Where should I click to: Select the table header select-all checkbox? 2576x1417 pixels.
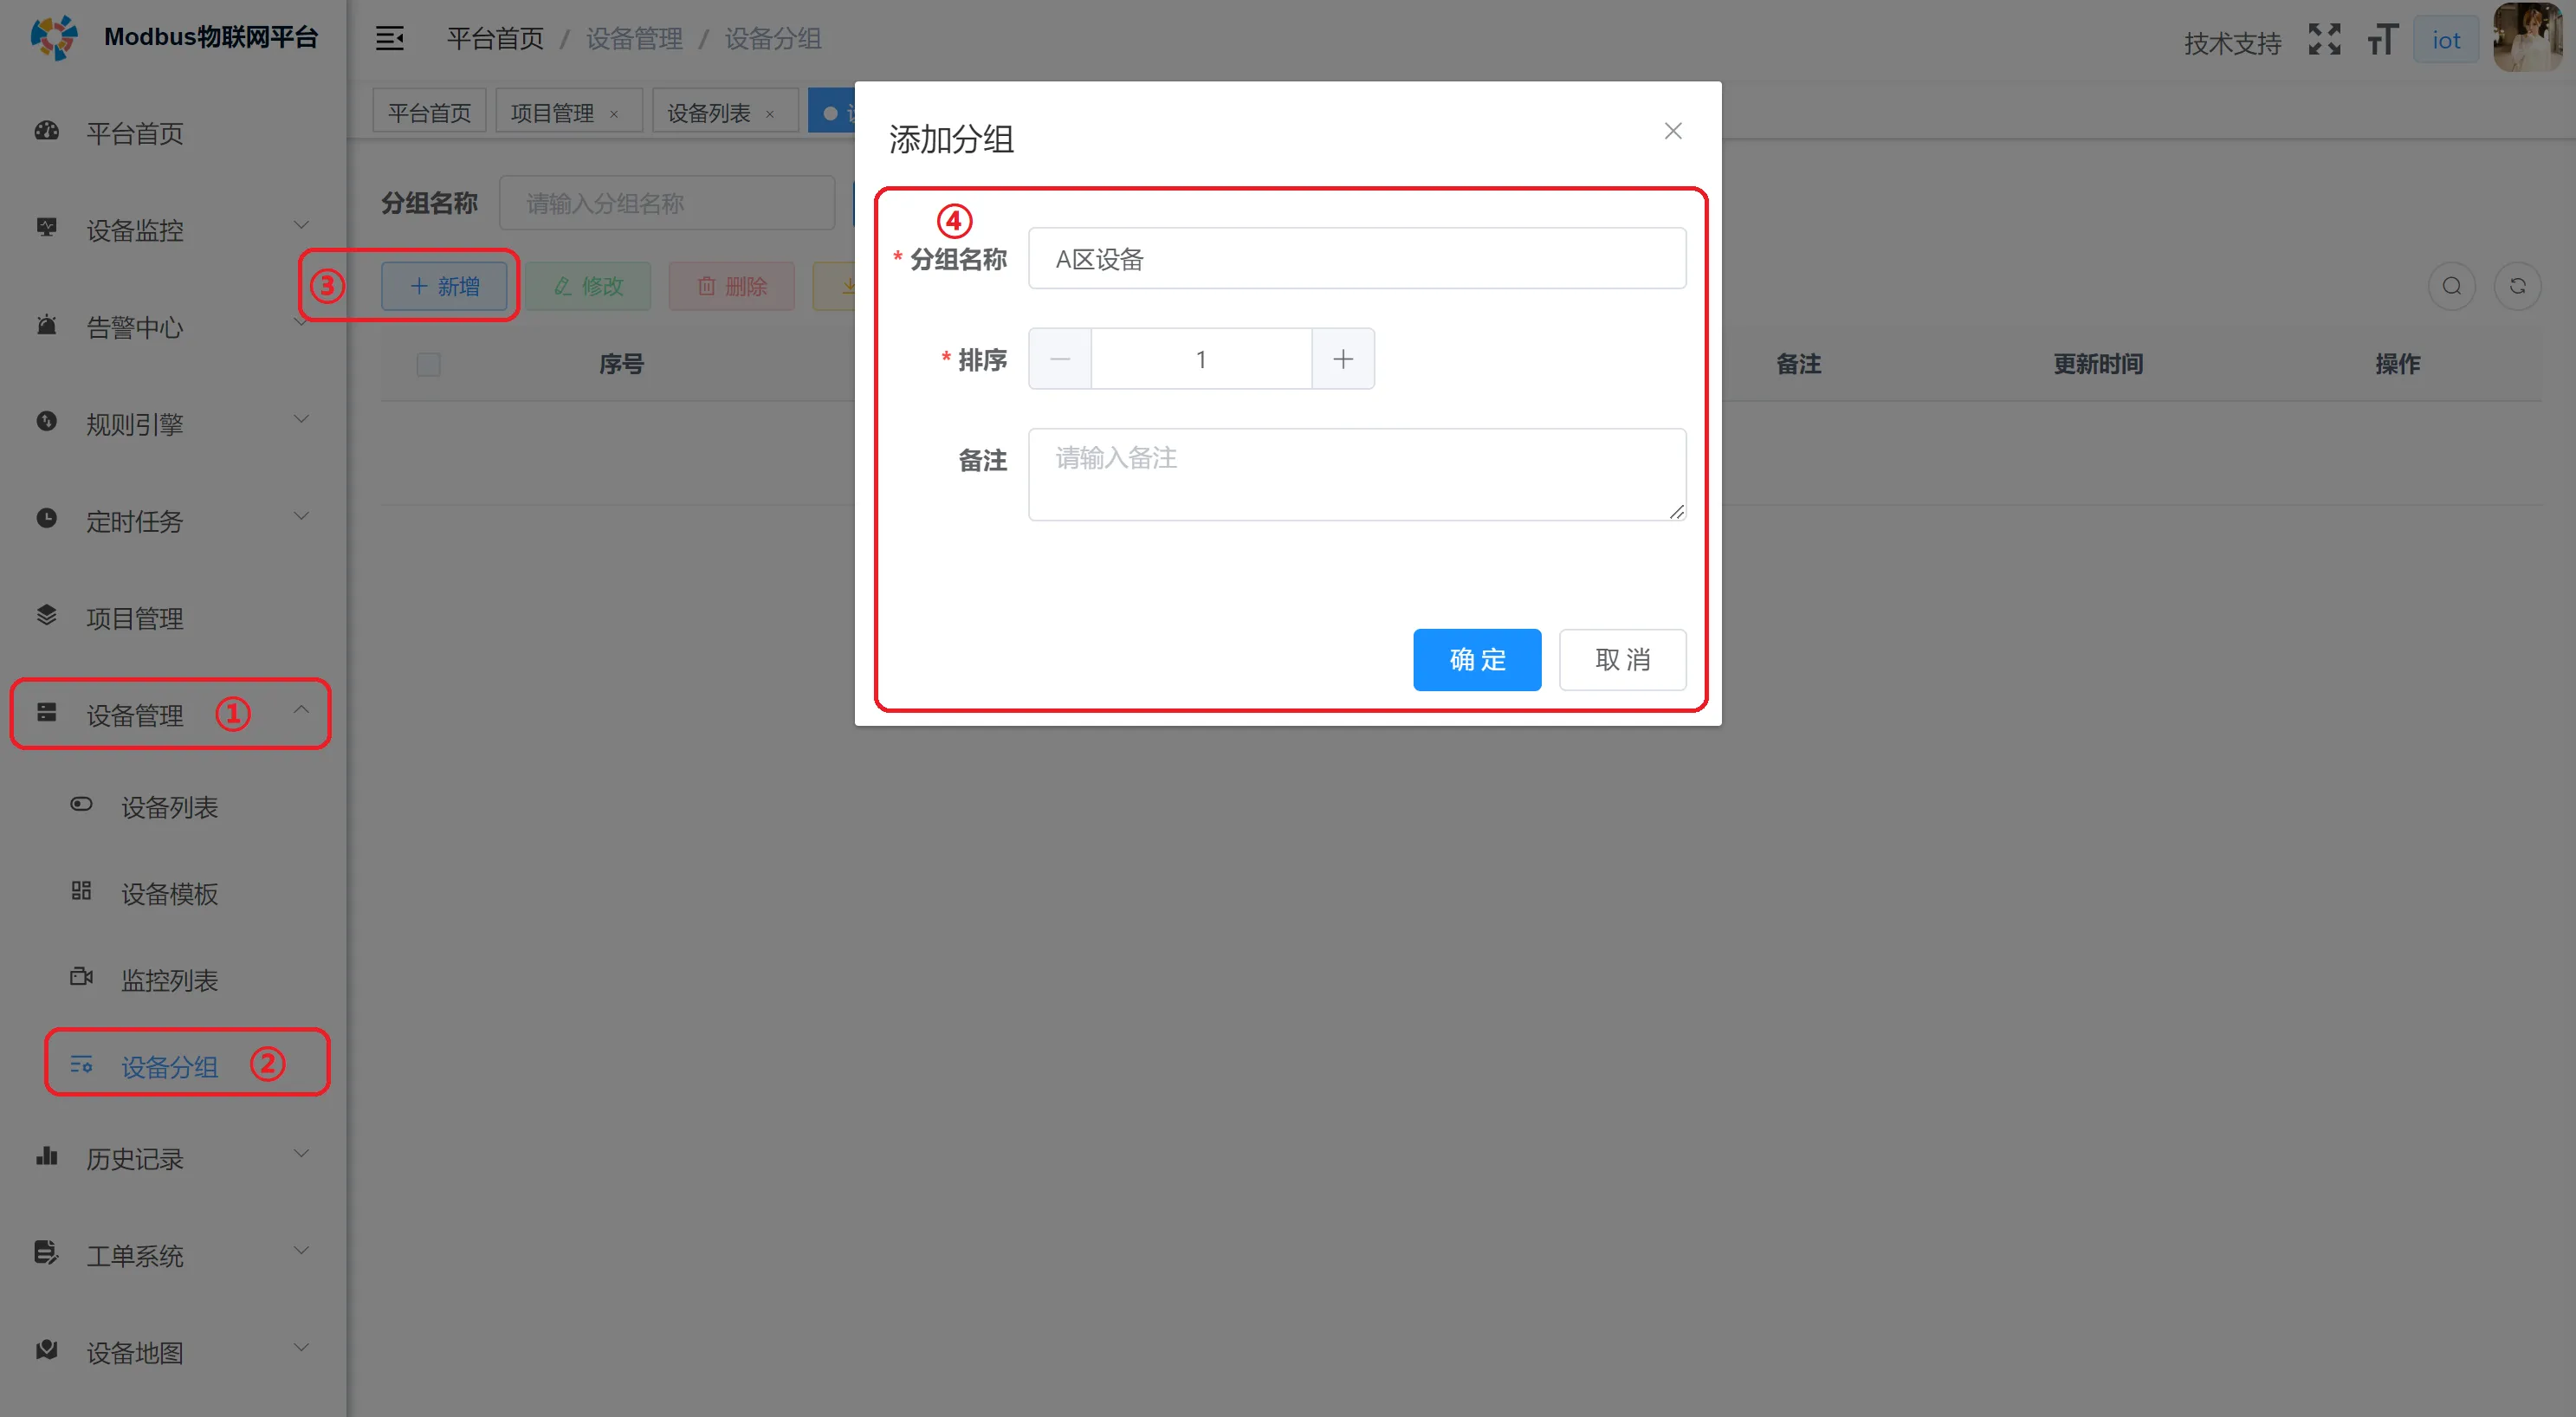(x=428, y=364)
